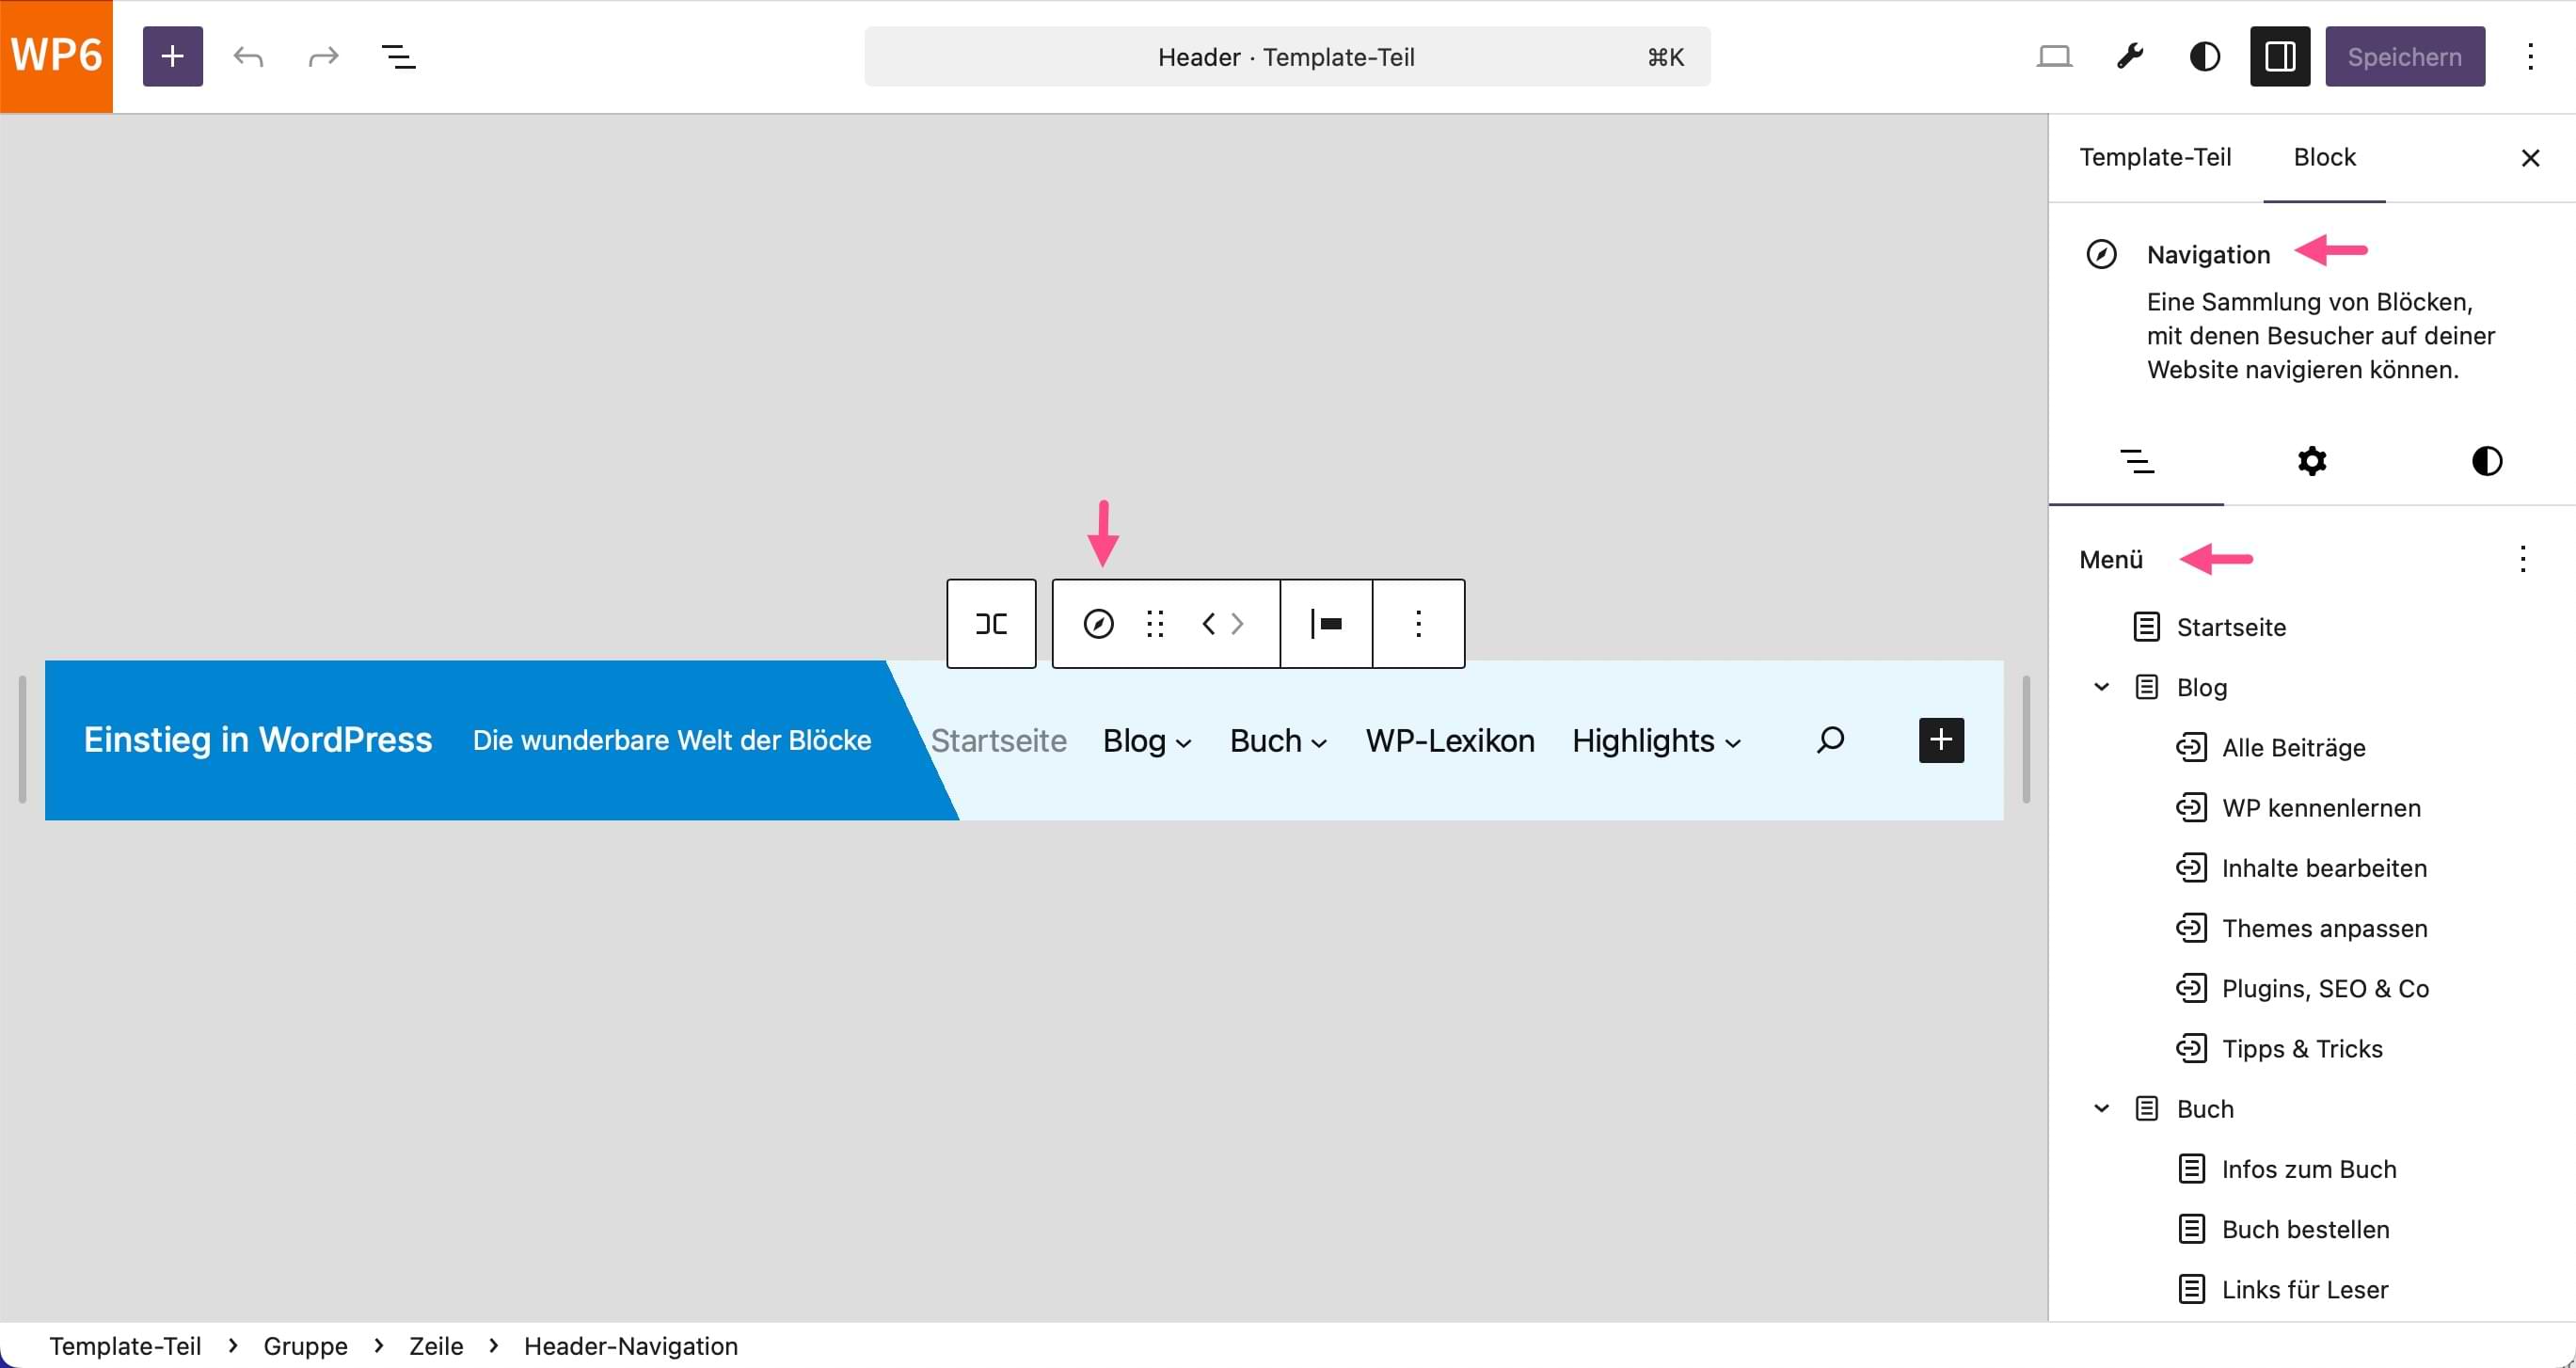Click Gruppe in the breadcrumb bar
The height and width of the screenshot is (1368, 2576).
(x=305, y=1346)
